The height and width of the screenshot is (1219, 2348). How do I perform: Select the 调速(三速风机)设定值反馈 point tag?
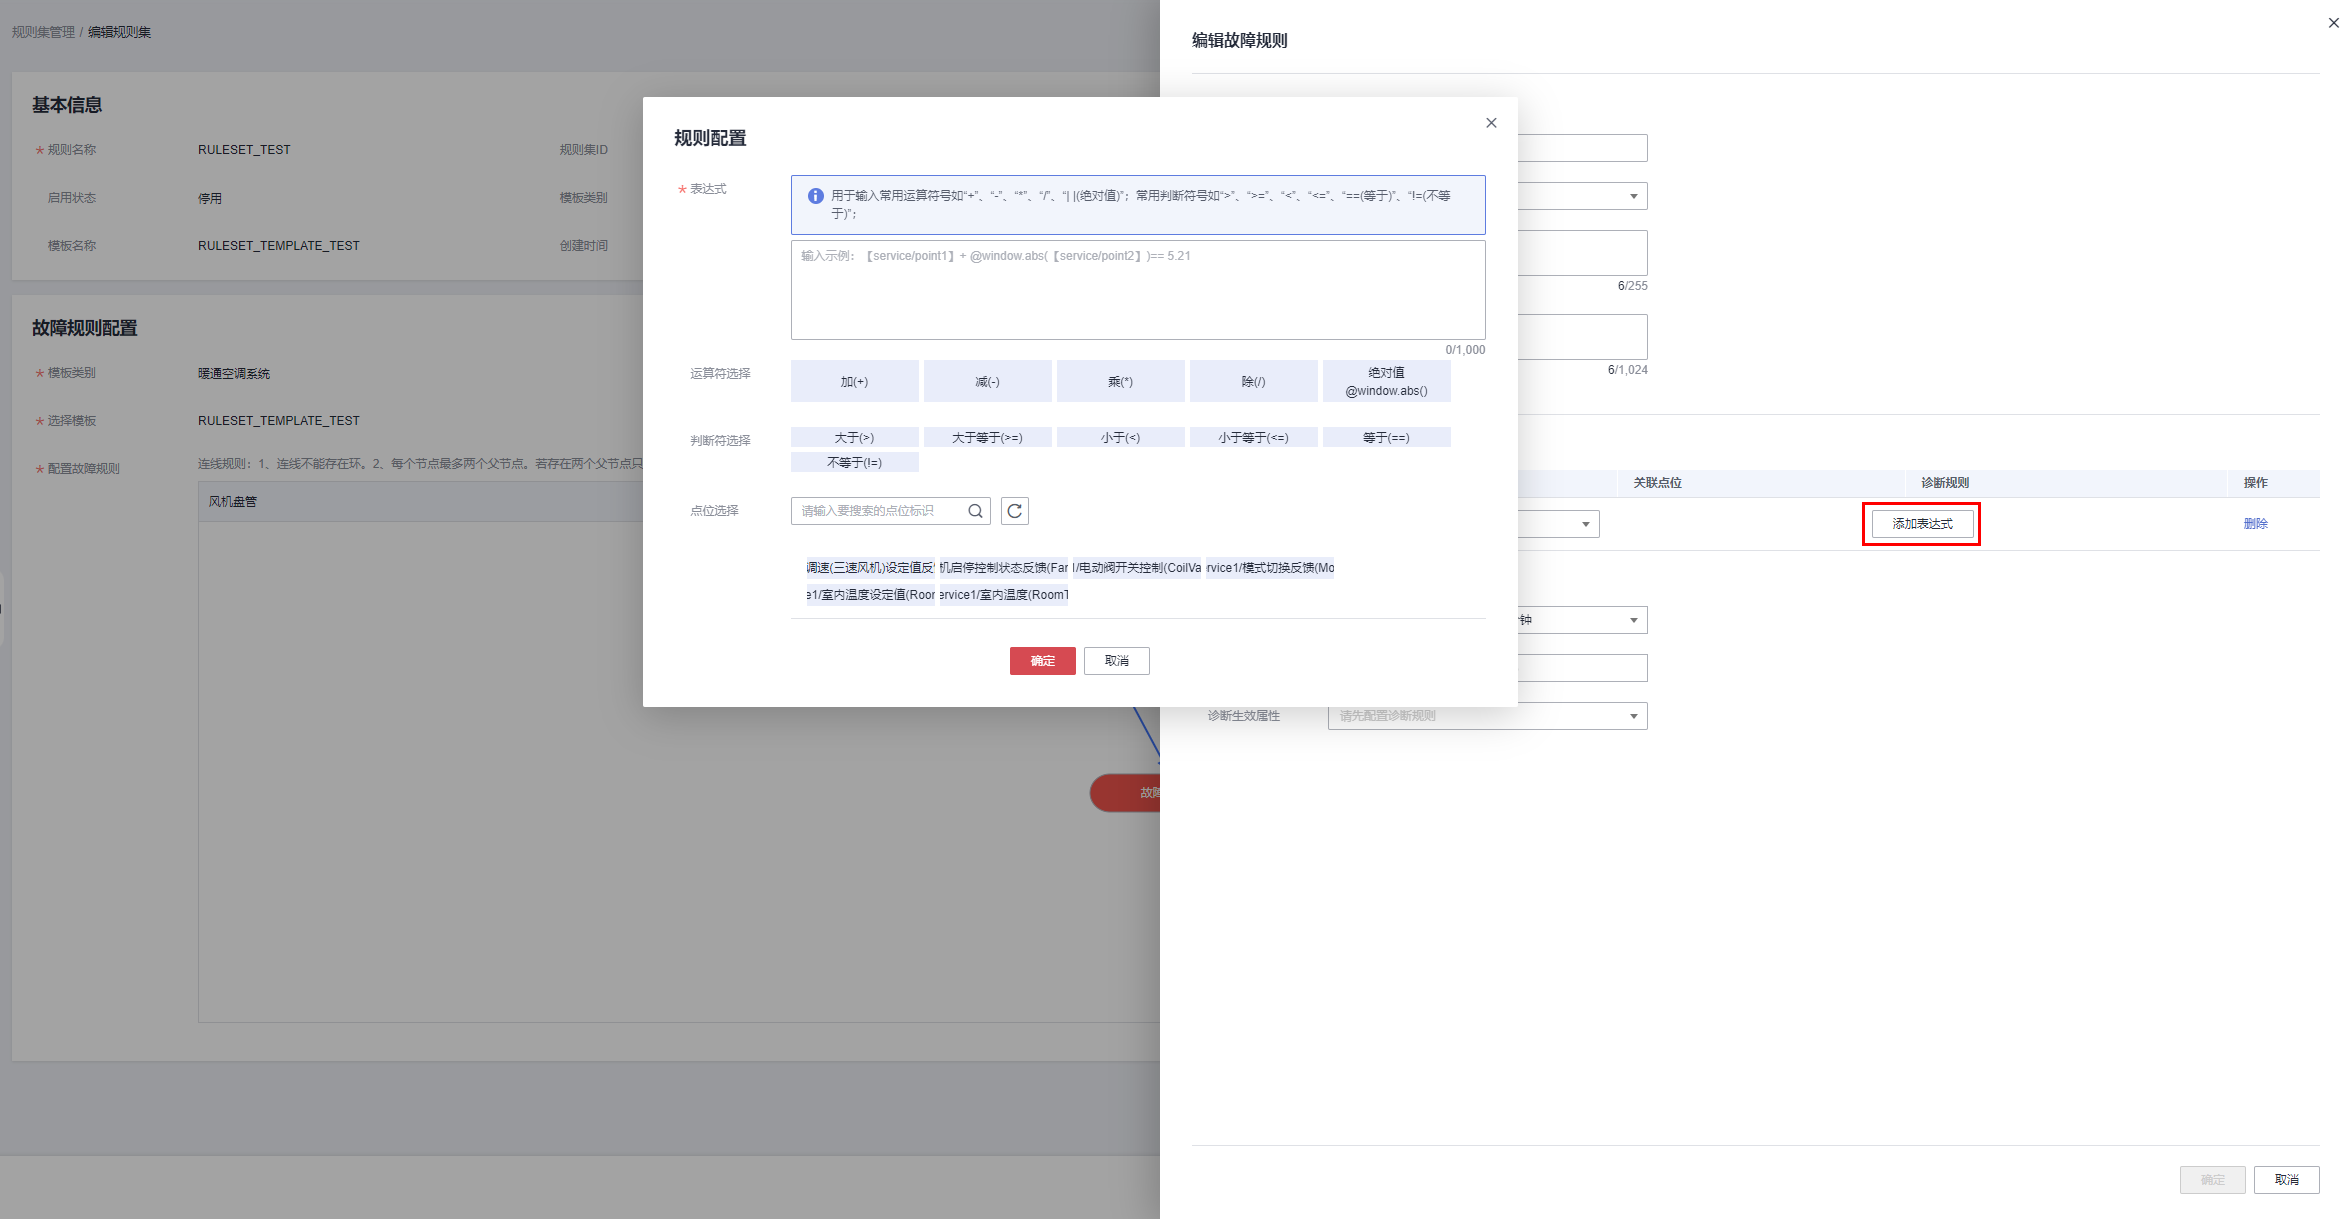[x=870, y=568]
